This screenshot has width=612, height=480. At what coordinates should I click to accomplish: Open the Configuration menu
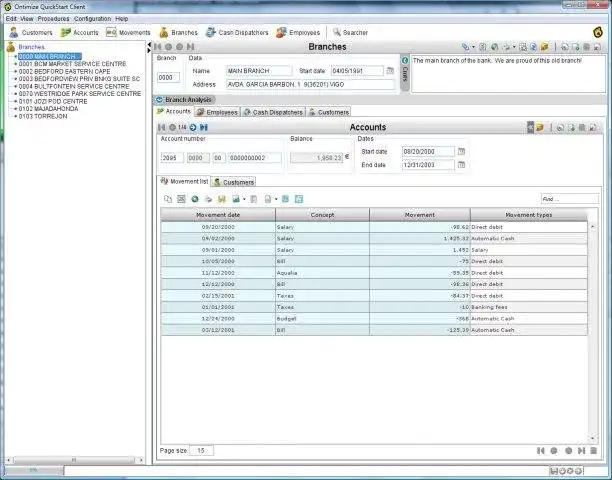pyautogui.click(x=93, y=19)
